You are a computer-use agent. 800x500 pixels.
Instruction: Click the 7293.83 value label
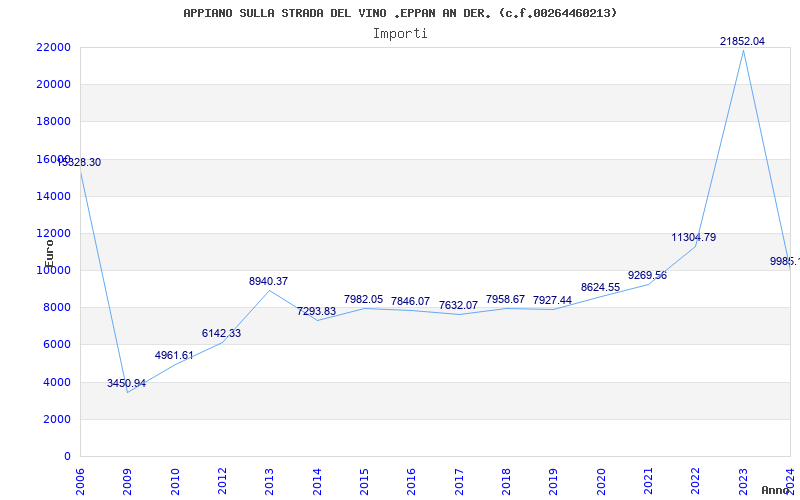(316, 311)
